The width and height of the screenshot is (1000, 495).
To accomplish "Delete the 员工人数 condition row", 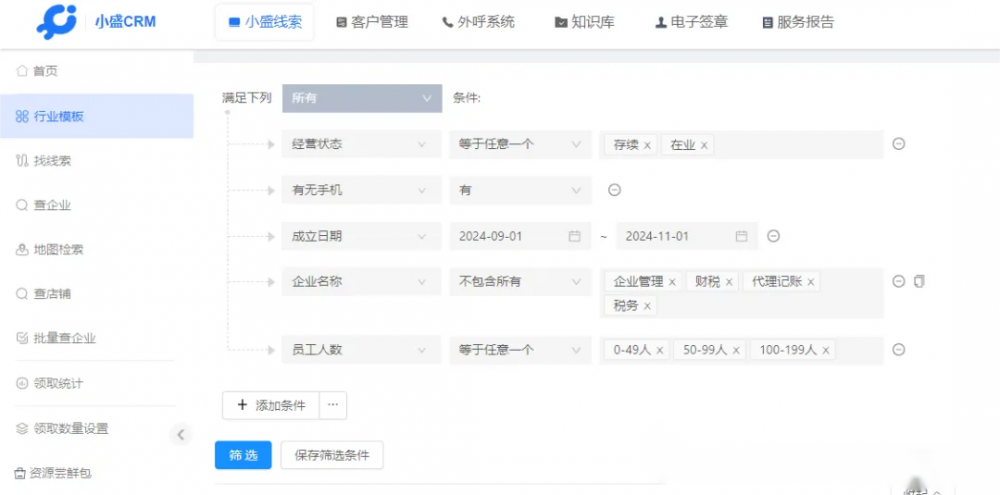I will (899, 350).
